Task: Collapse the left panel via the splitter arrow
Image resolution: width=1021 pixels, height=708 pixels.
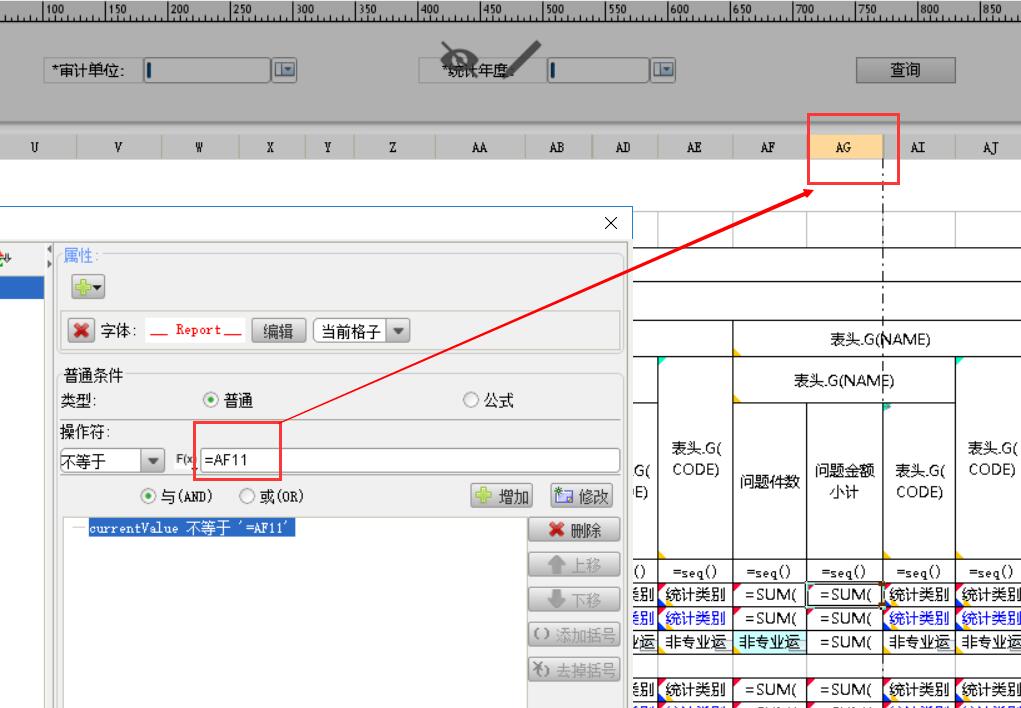Action: pyautogui.click(x=50, y=254)
